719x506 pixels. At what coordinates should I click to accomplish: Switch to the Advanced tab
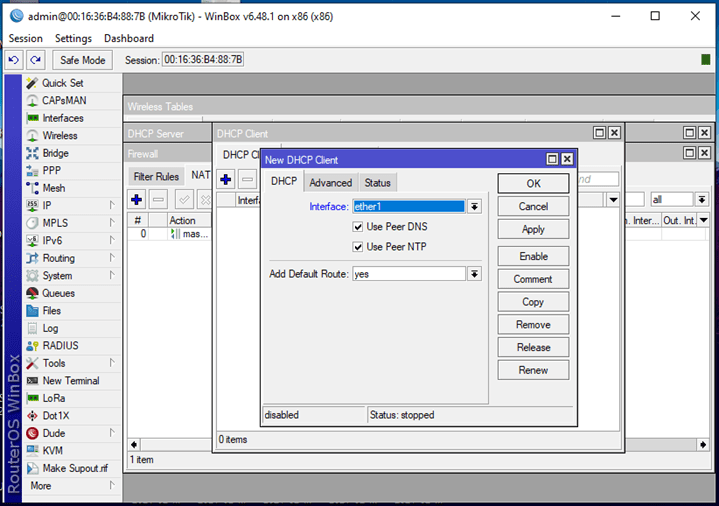(x=331, y=183)
